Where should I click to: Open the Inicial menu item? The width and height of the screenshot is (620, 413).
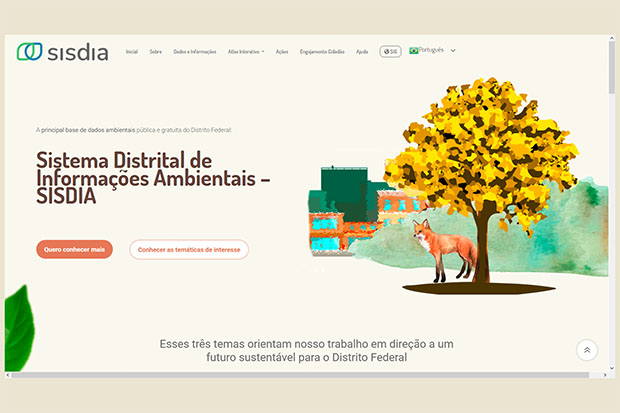coord(132,51)
